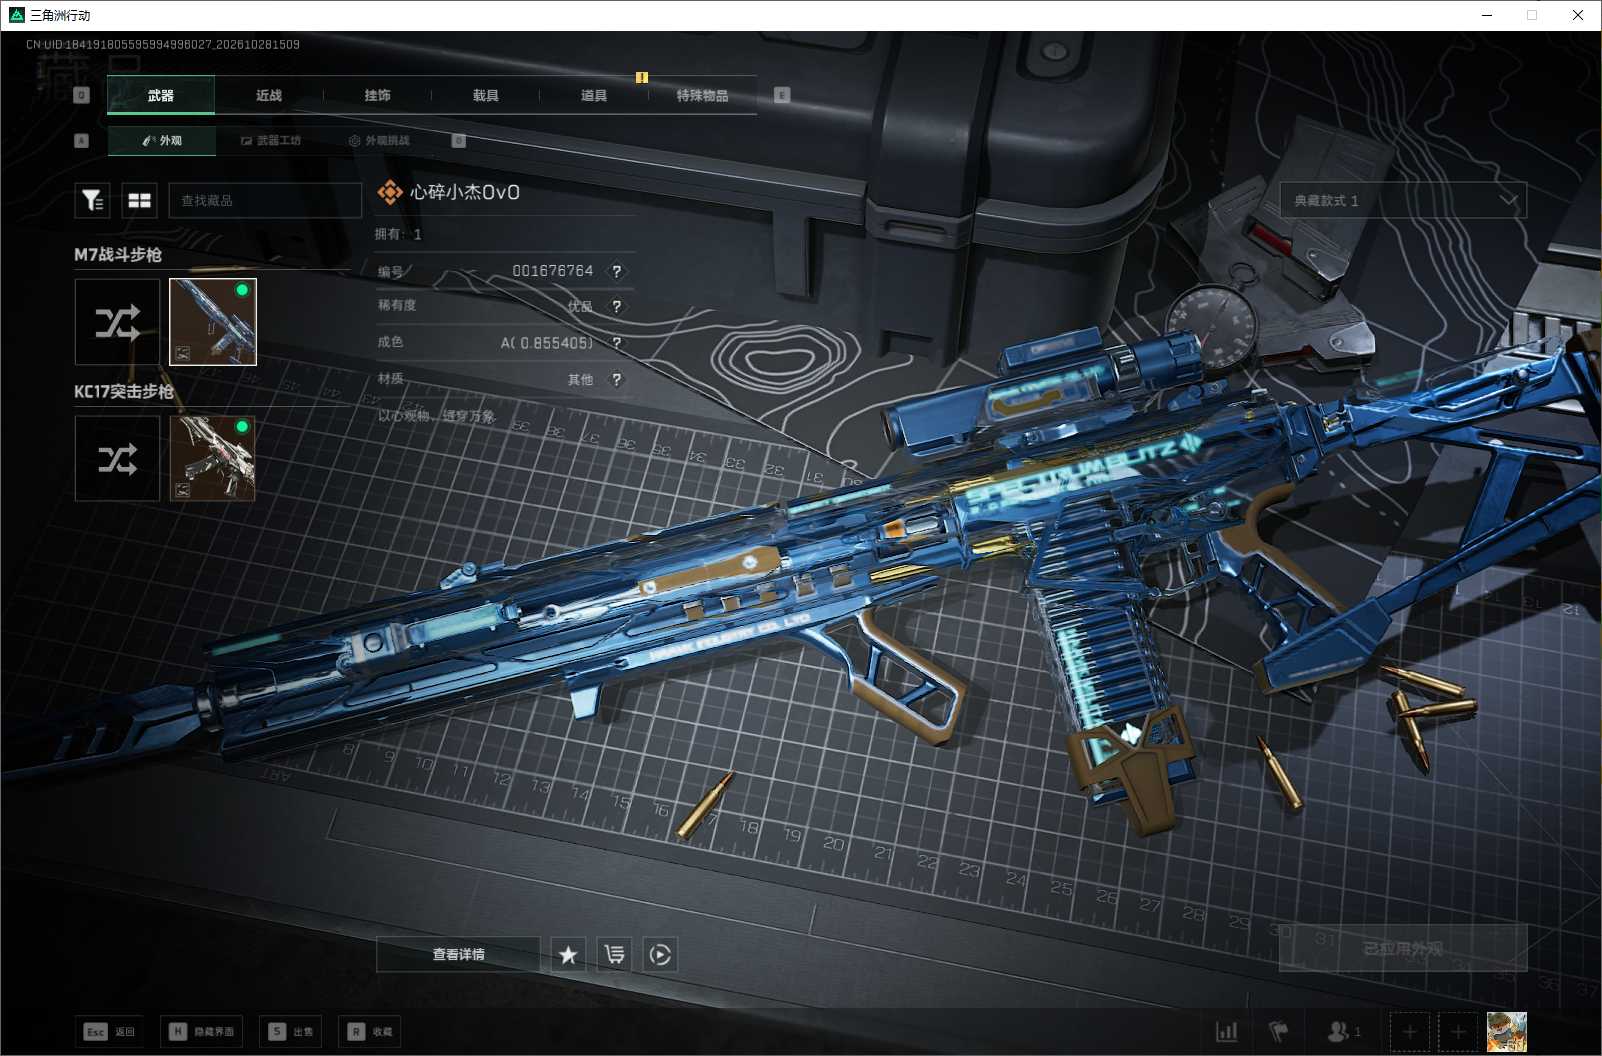The width and height of the screenshot is (1602, 1056).
Task: Click S 出售 to sell
Action: [291, 1031]
